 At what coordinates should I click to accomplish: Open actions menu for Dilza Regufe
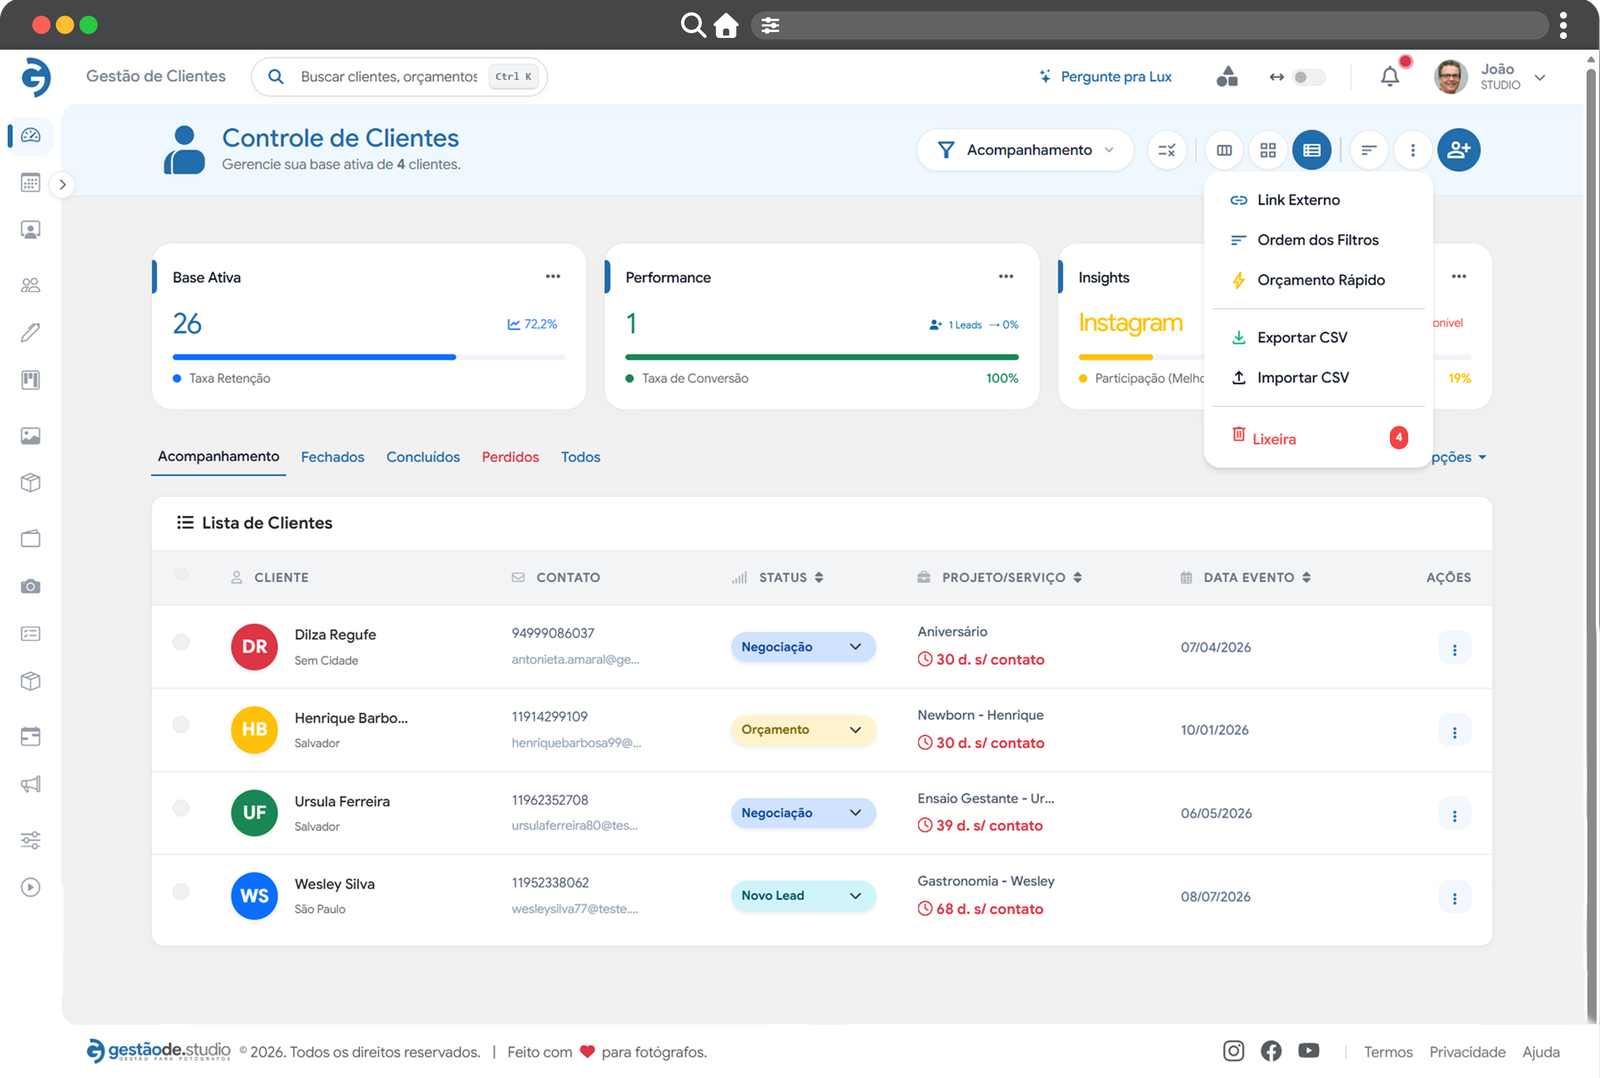(1454, 649)
